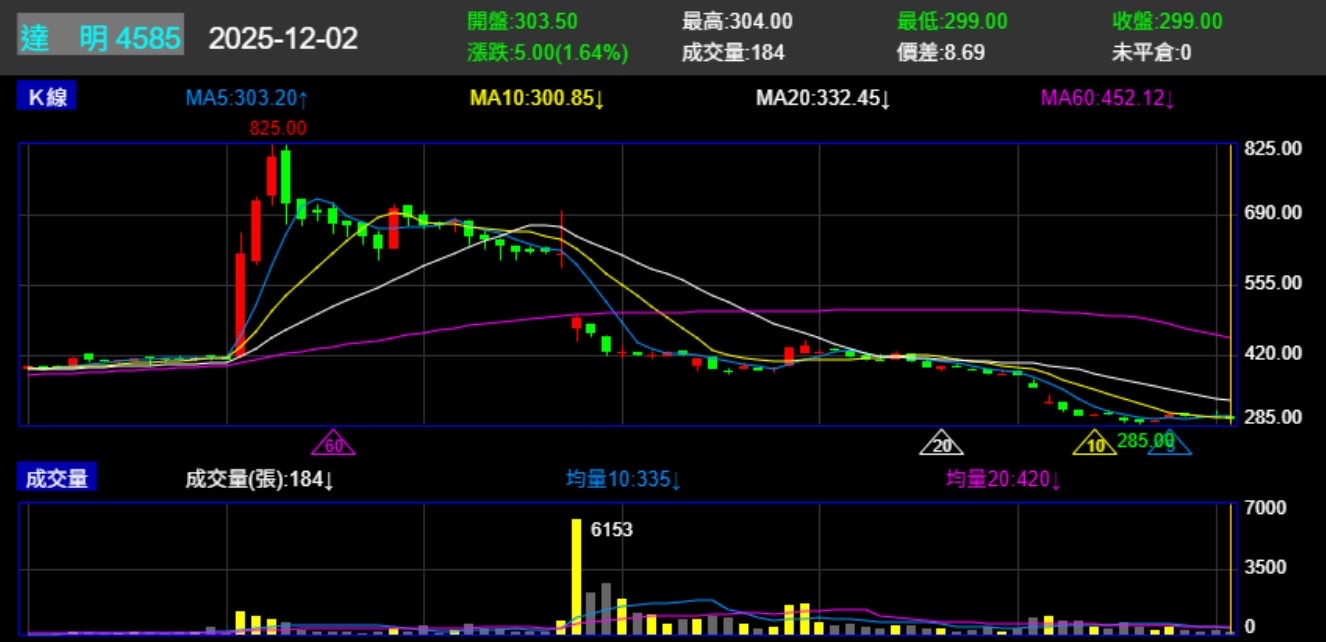Click the 7000 volume axis label
Screen dimensions: 1326x642
pos(1264,508)
